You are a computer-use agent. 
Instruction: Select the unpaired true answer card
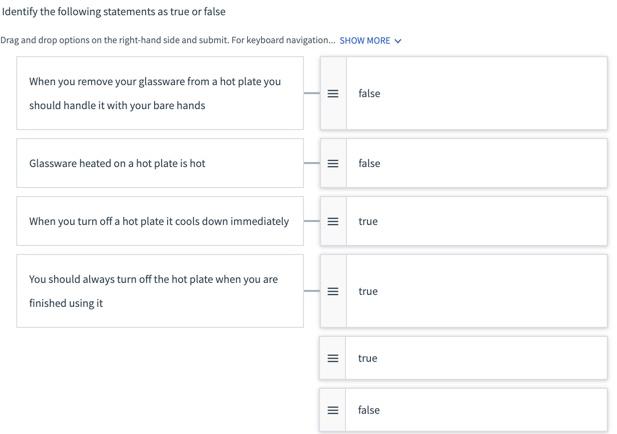[x=475, y=358]
